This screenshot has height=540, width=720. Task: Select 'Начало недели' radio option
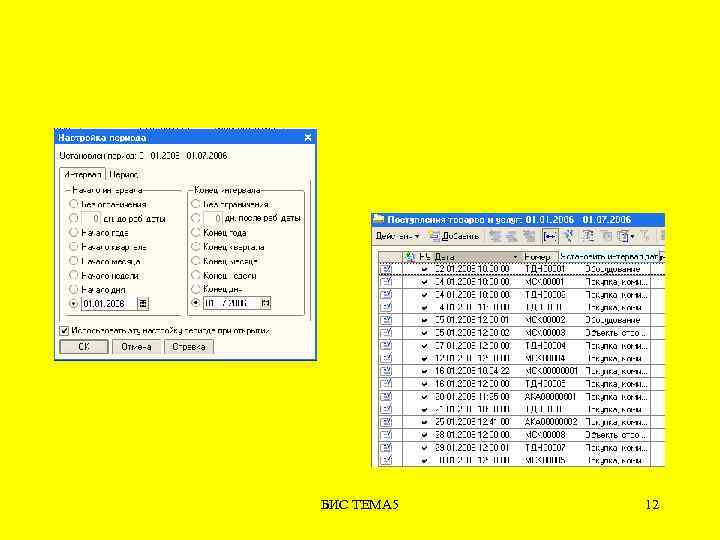click(x=73, y=275)
